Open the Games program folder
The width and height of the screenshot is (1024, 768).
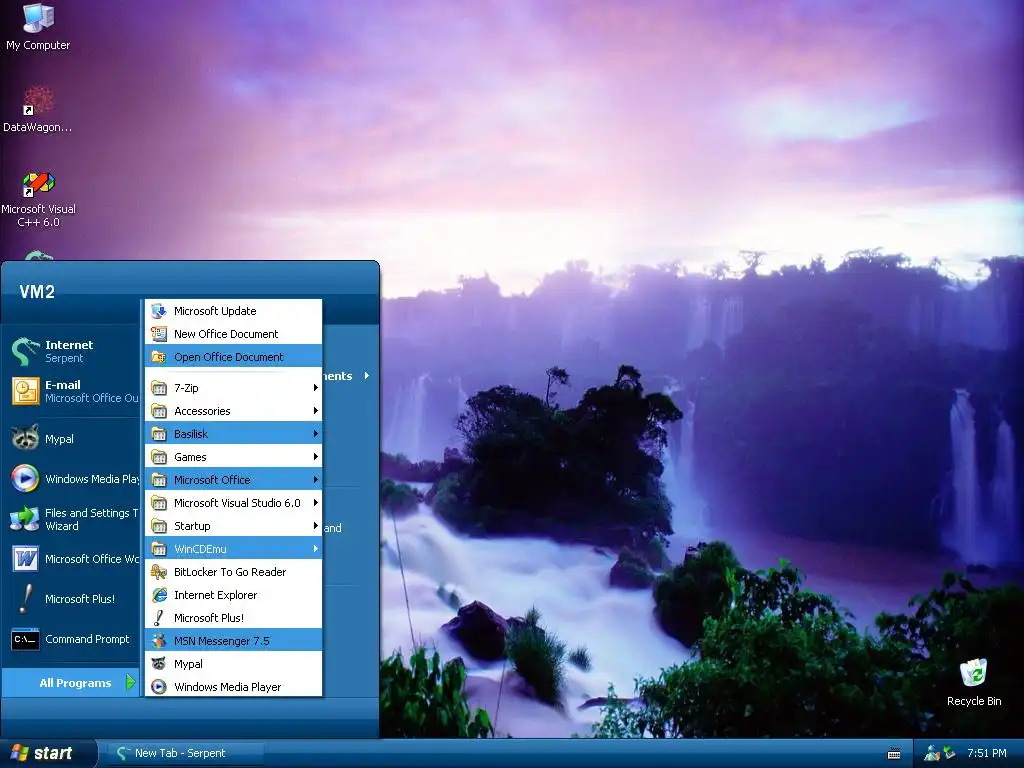click(233, 456)
